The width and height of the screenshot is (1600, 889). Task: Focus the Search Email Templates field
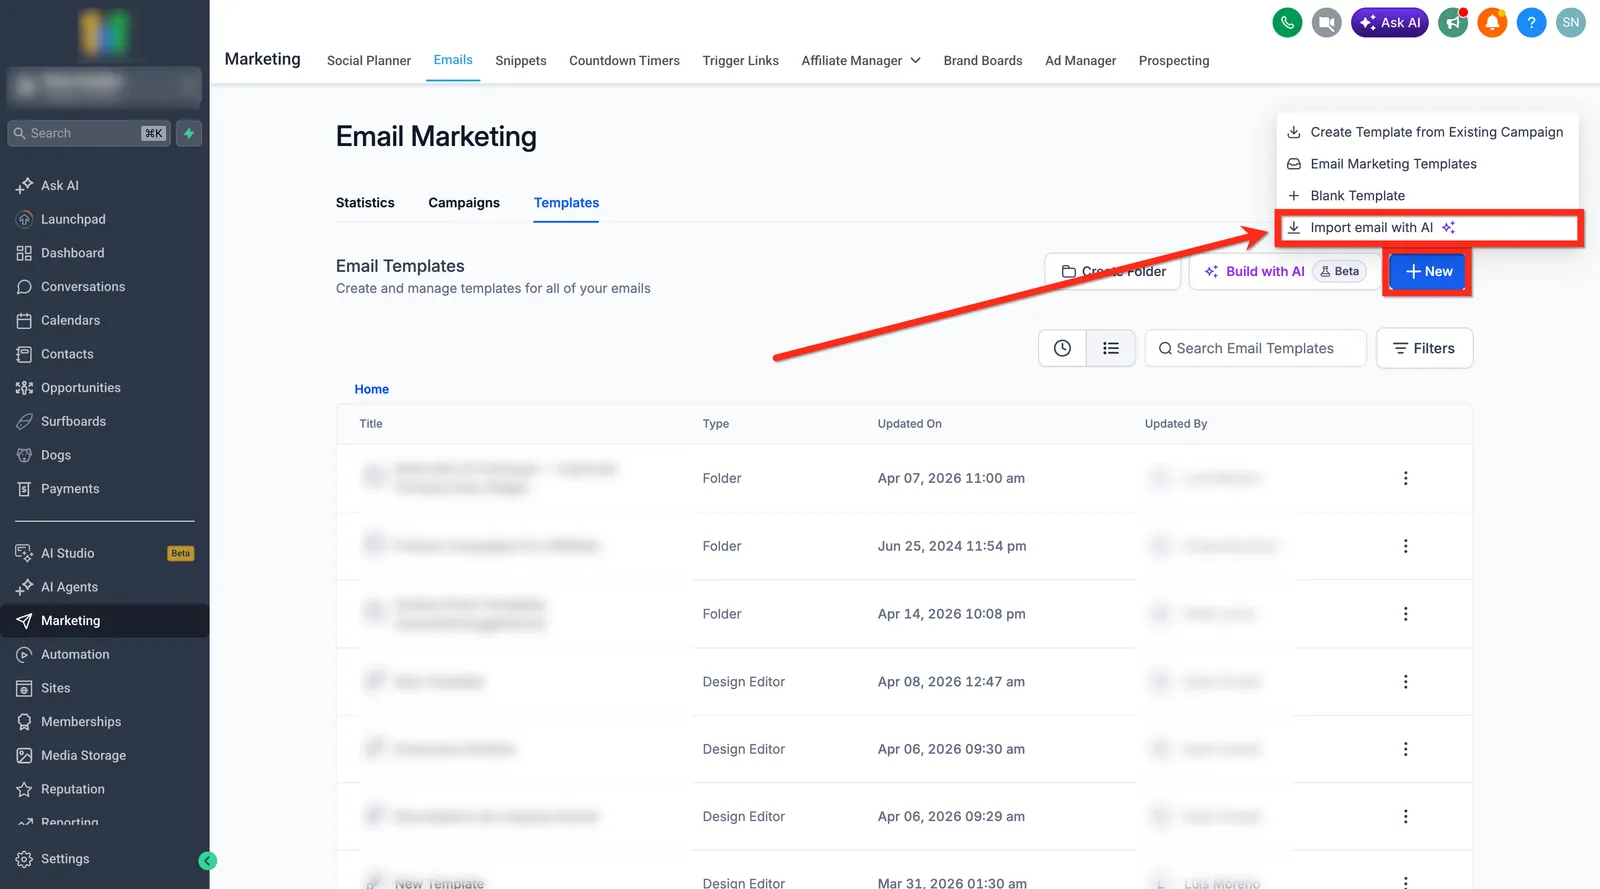[1255, 348]
